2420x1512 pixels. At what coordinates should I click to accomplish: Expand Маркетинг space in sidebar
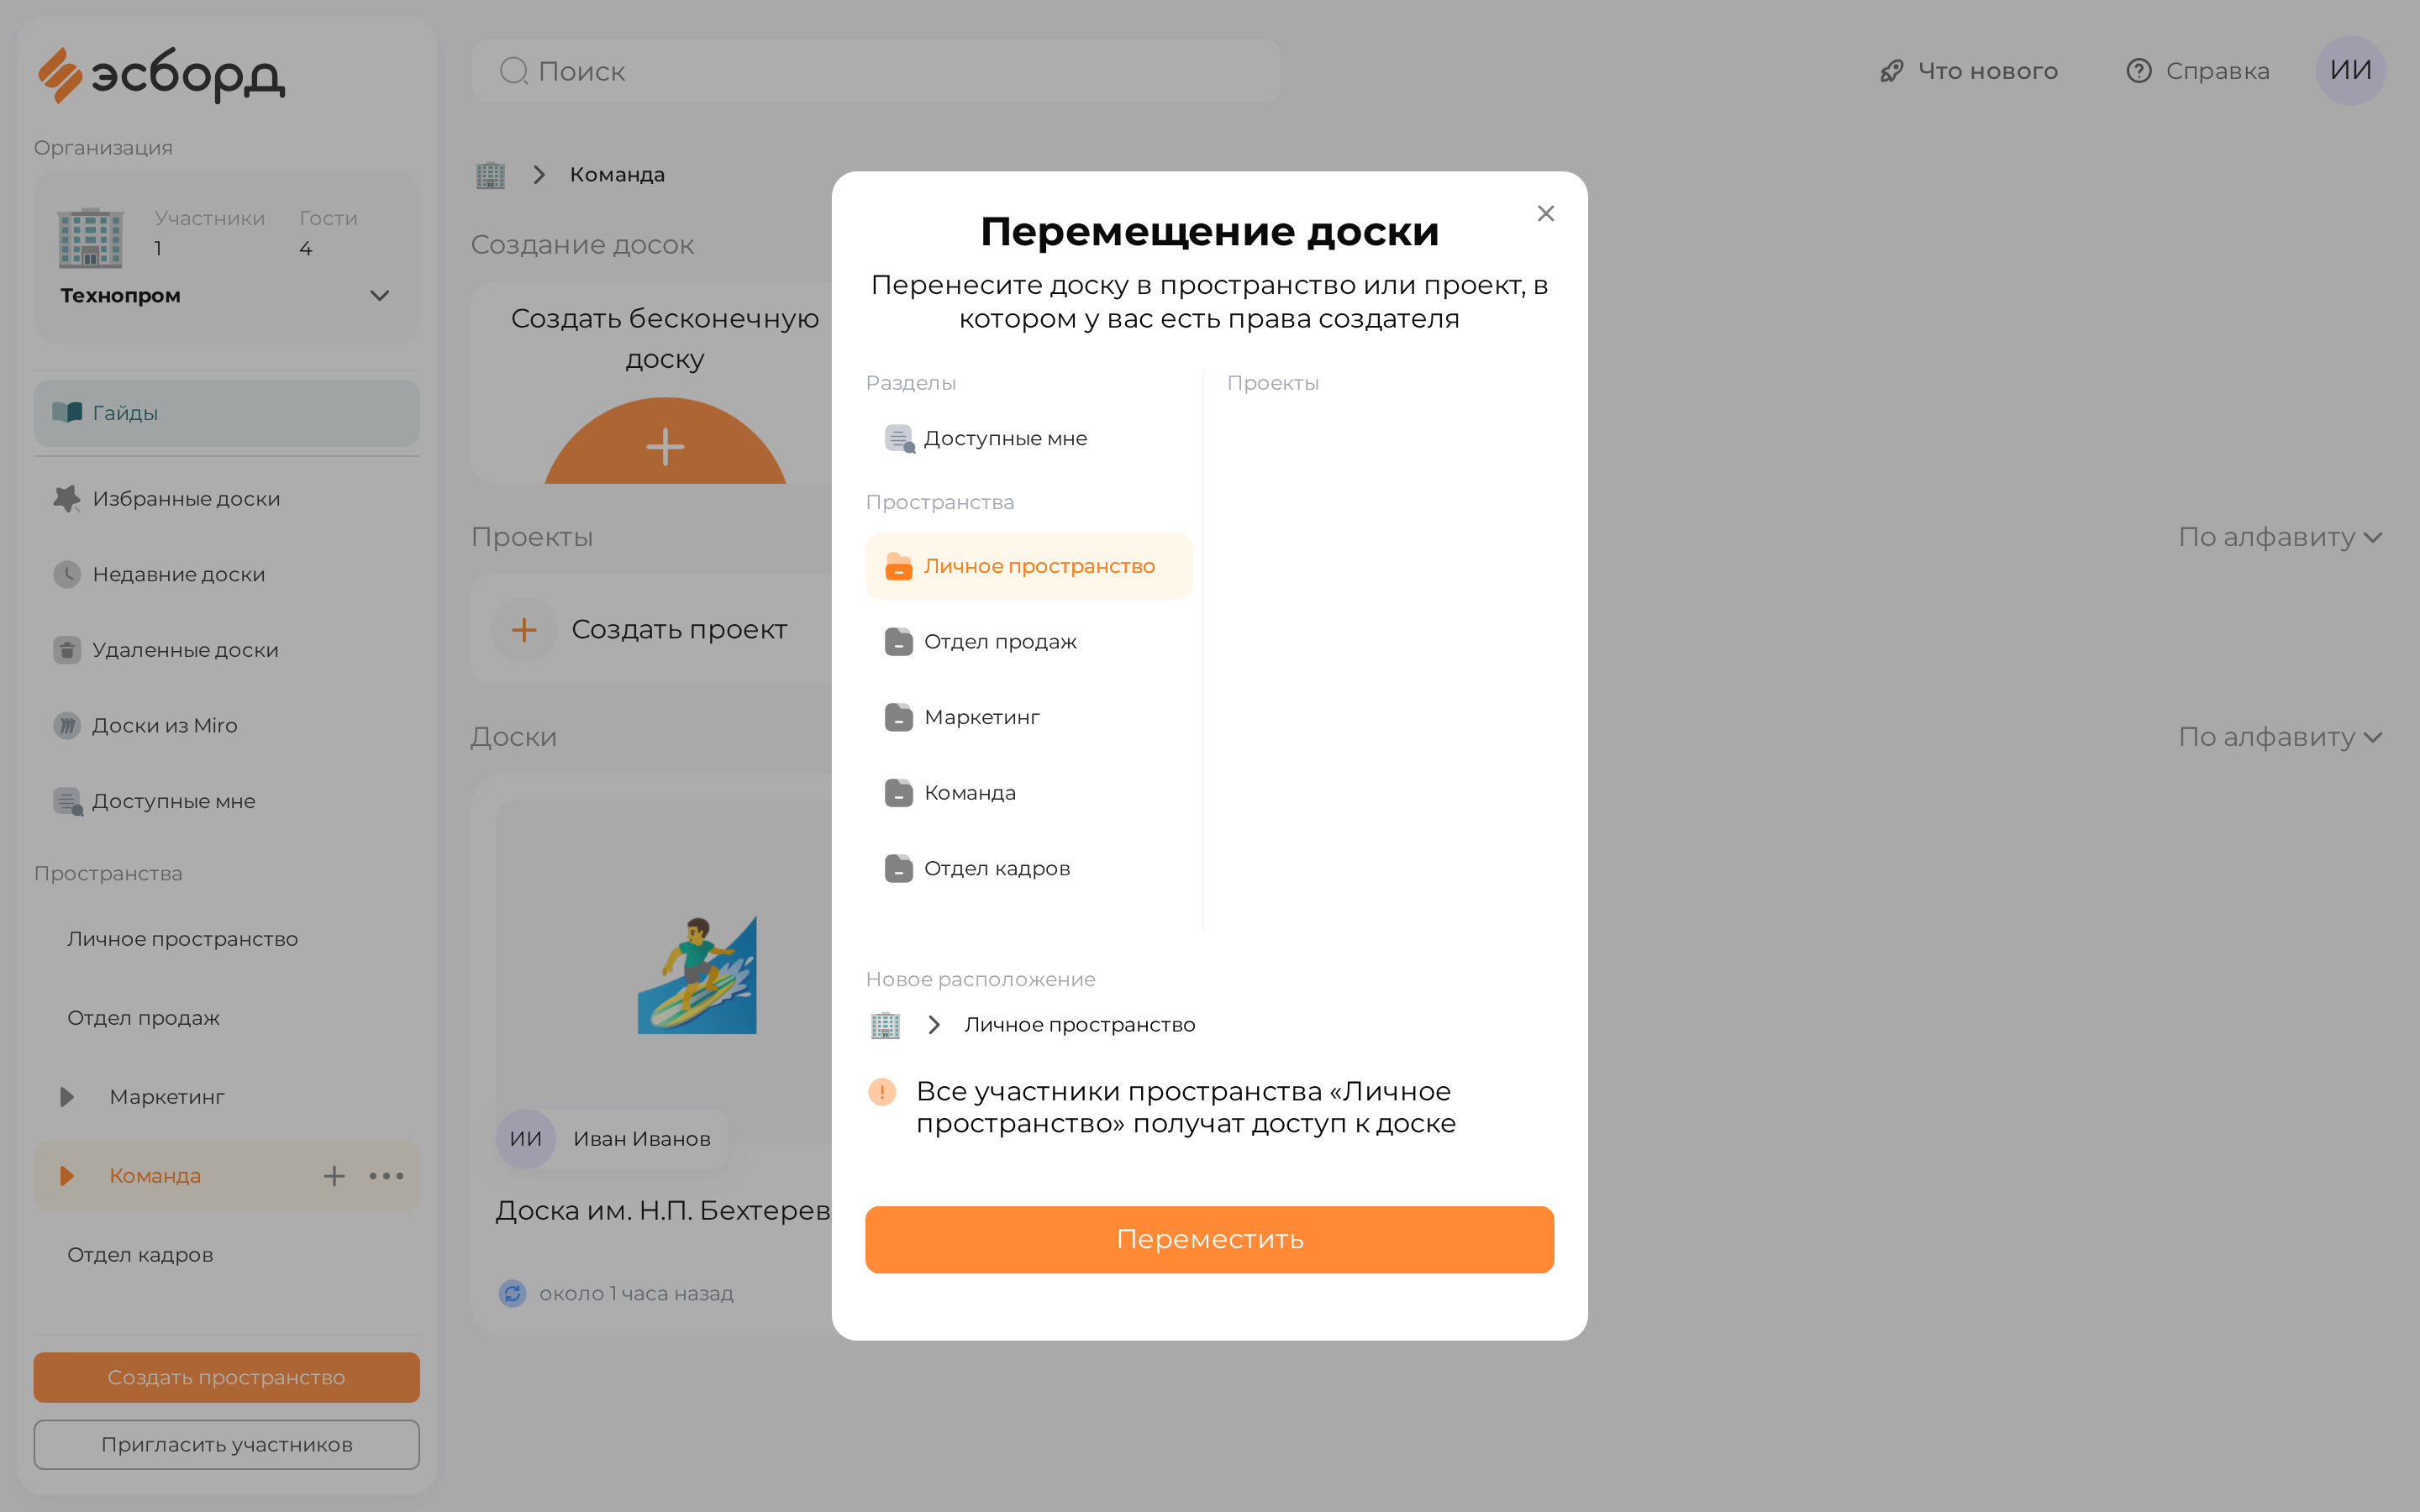[x=67, y=1097]
